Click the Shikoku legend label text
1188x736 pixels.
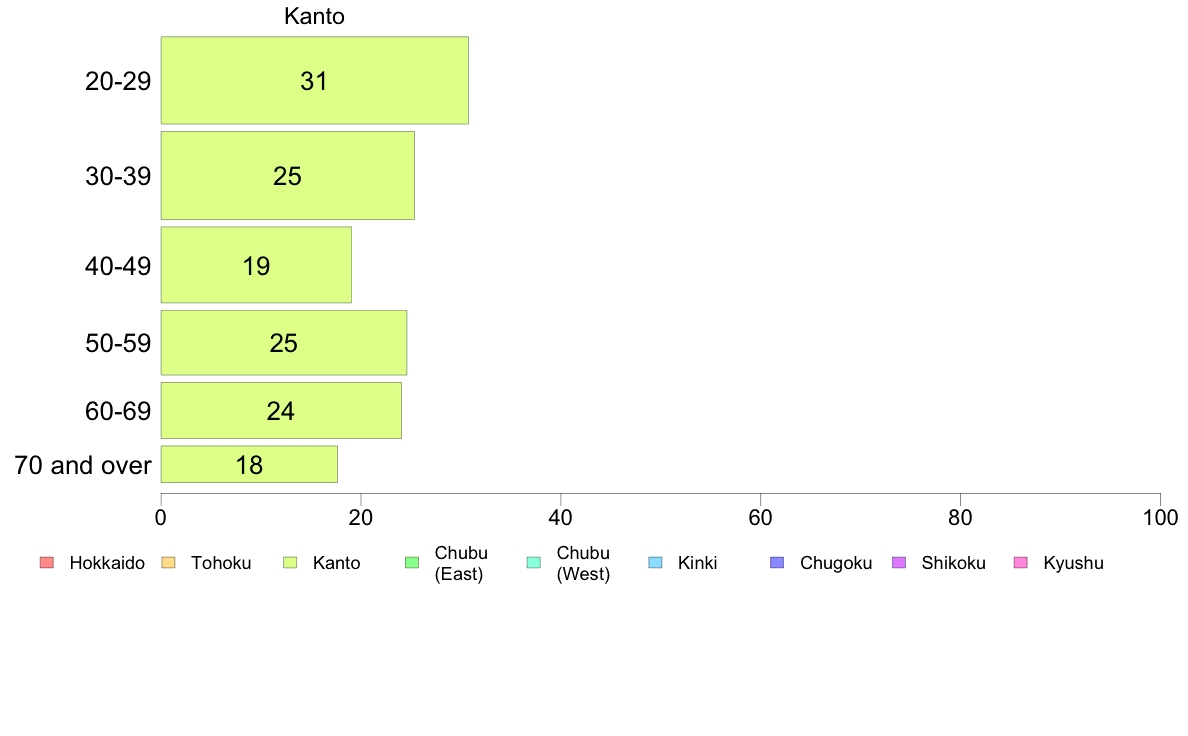click(x=953, y=563)
